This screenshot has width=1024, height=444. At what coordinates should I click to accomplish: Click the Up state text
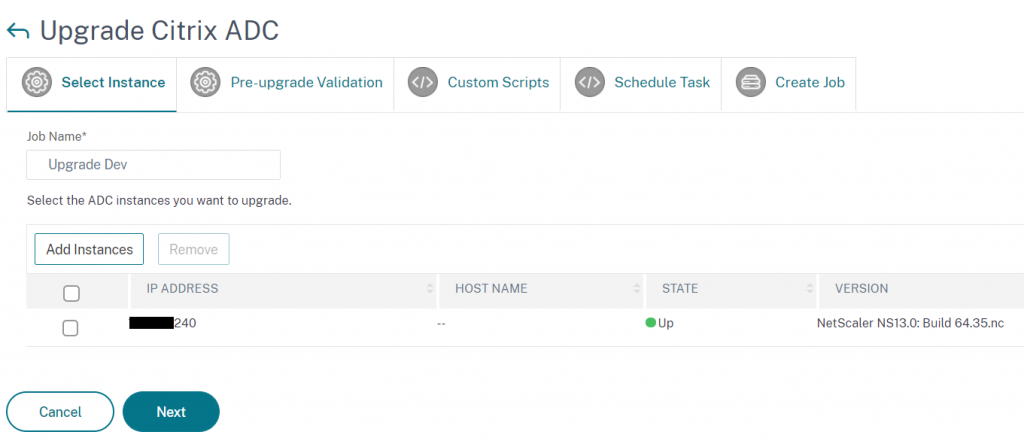(x=665, y=323)
